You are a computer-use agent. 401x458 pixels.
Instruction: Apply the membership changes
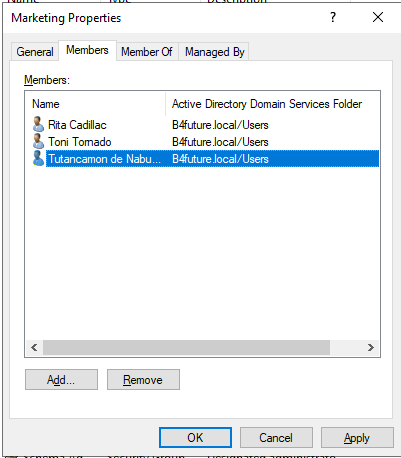point(357,438)
